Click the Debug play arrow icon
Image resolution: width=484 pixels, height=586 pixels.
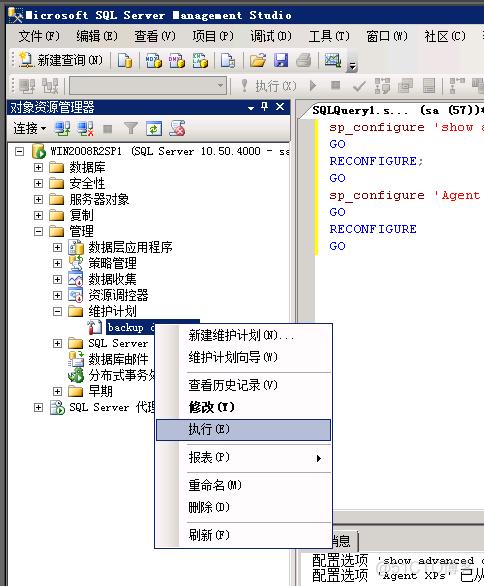(313, 86)
